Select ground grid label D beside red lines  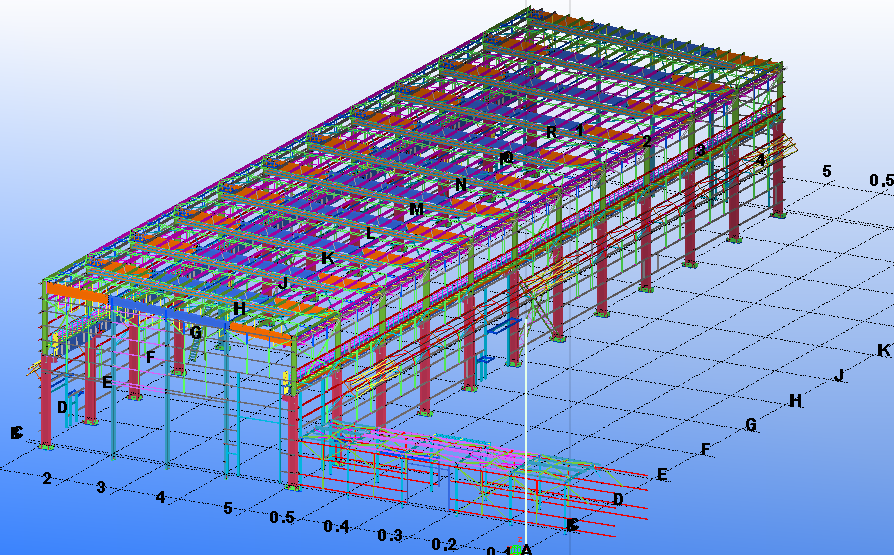click(x=618, y=500)
